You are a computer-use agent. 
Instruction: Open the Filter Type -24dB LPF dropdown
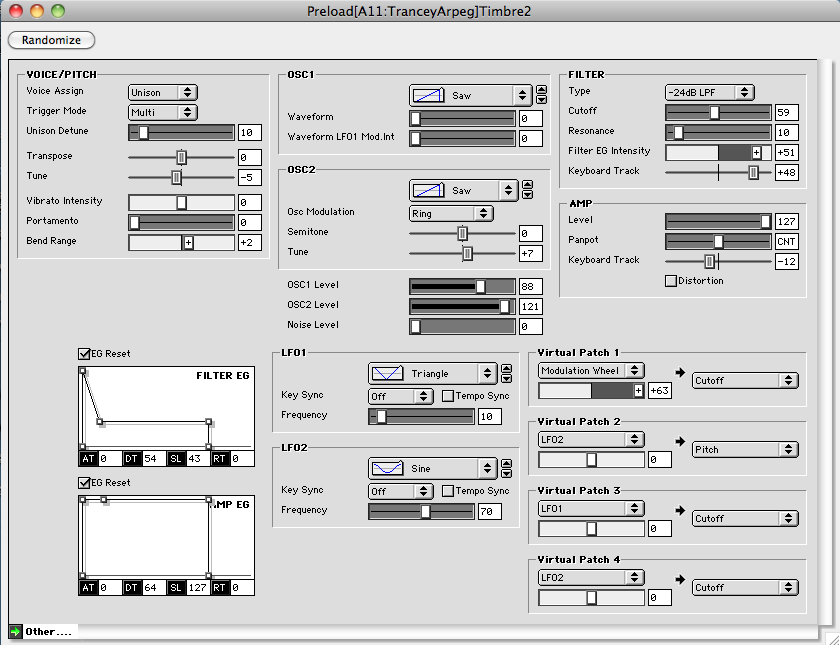pos(709,92)
